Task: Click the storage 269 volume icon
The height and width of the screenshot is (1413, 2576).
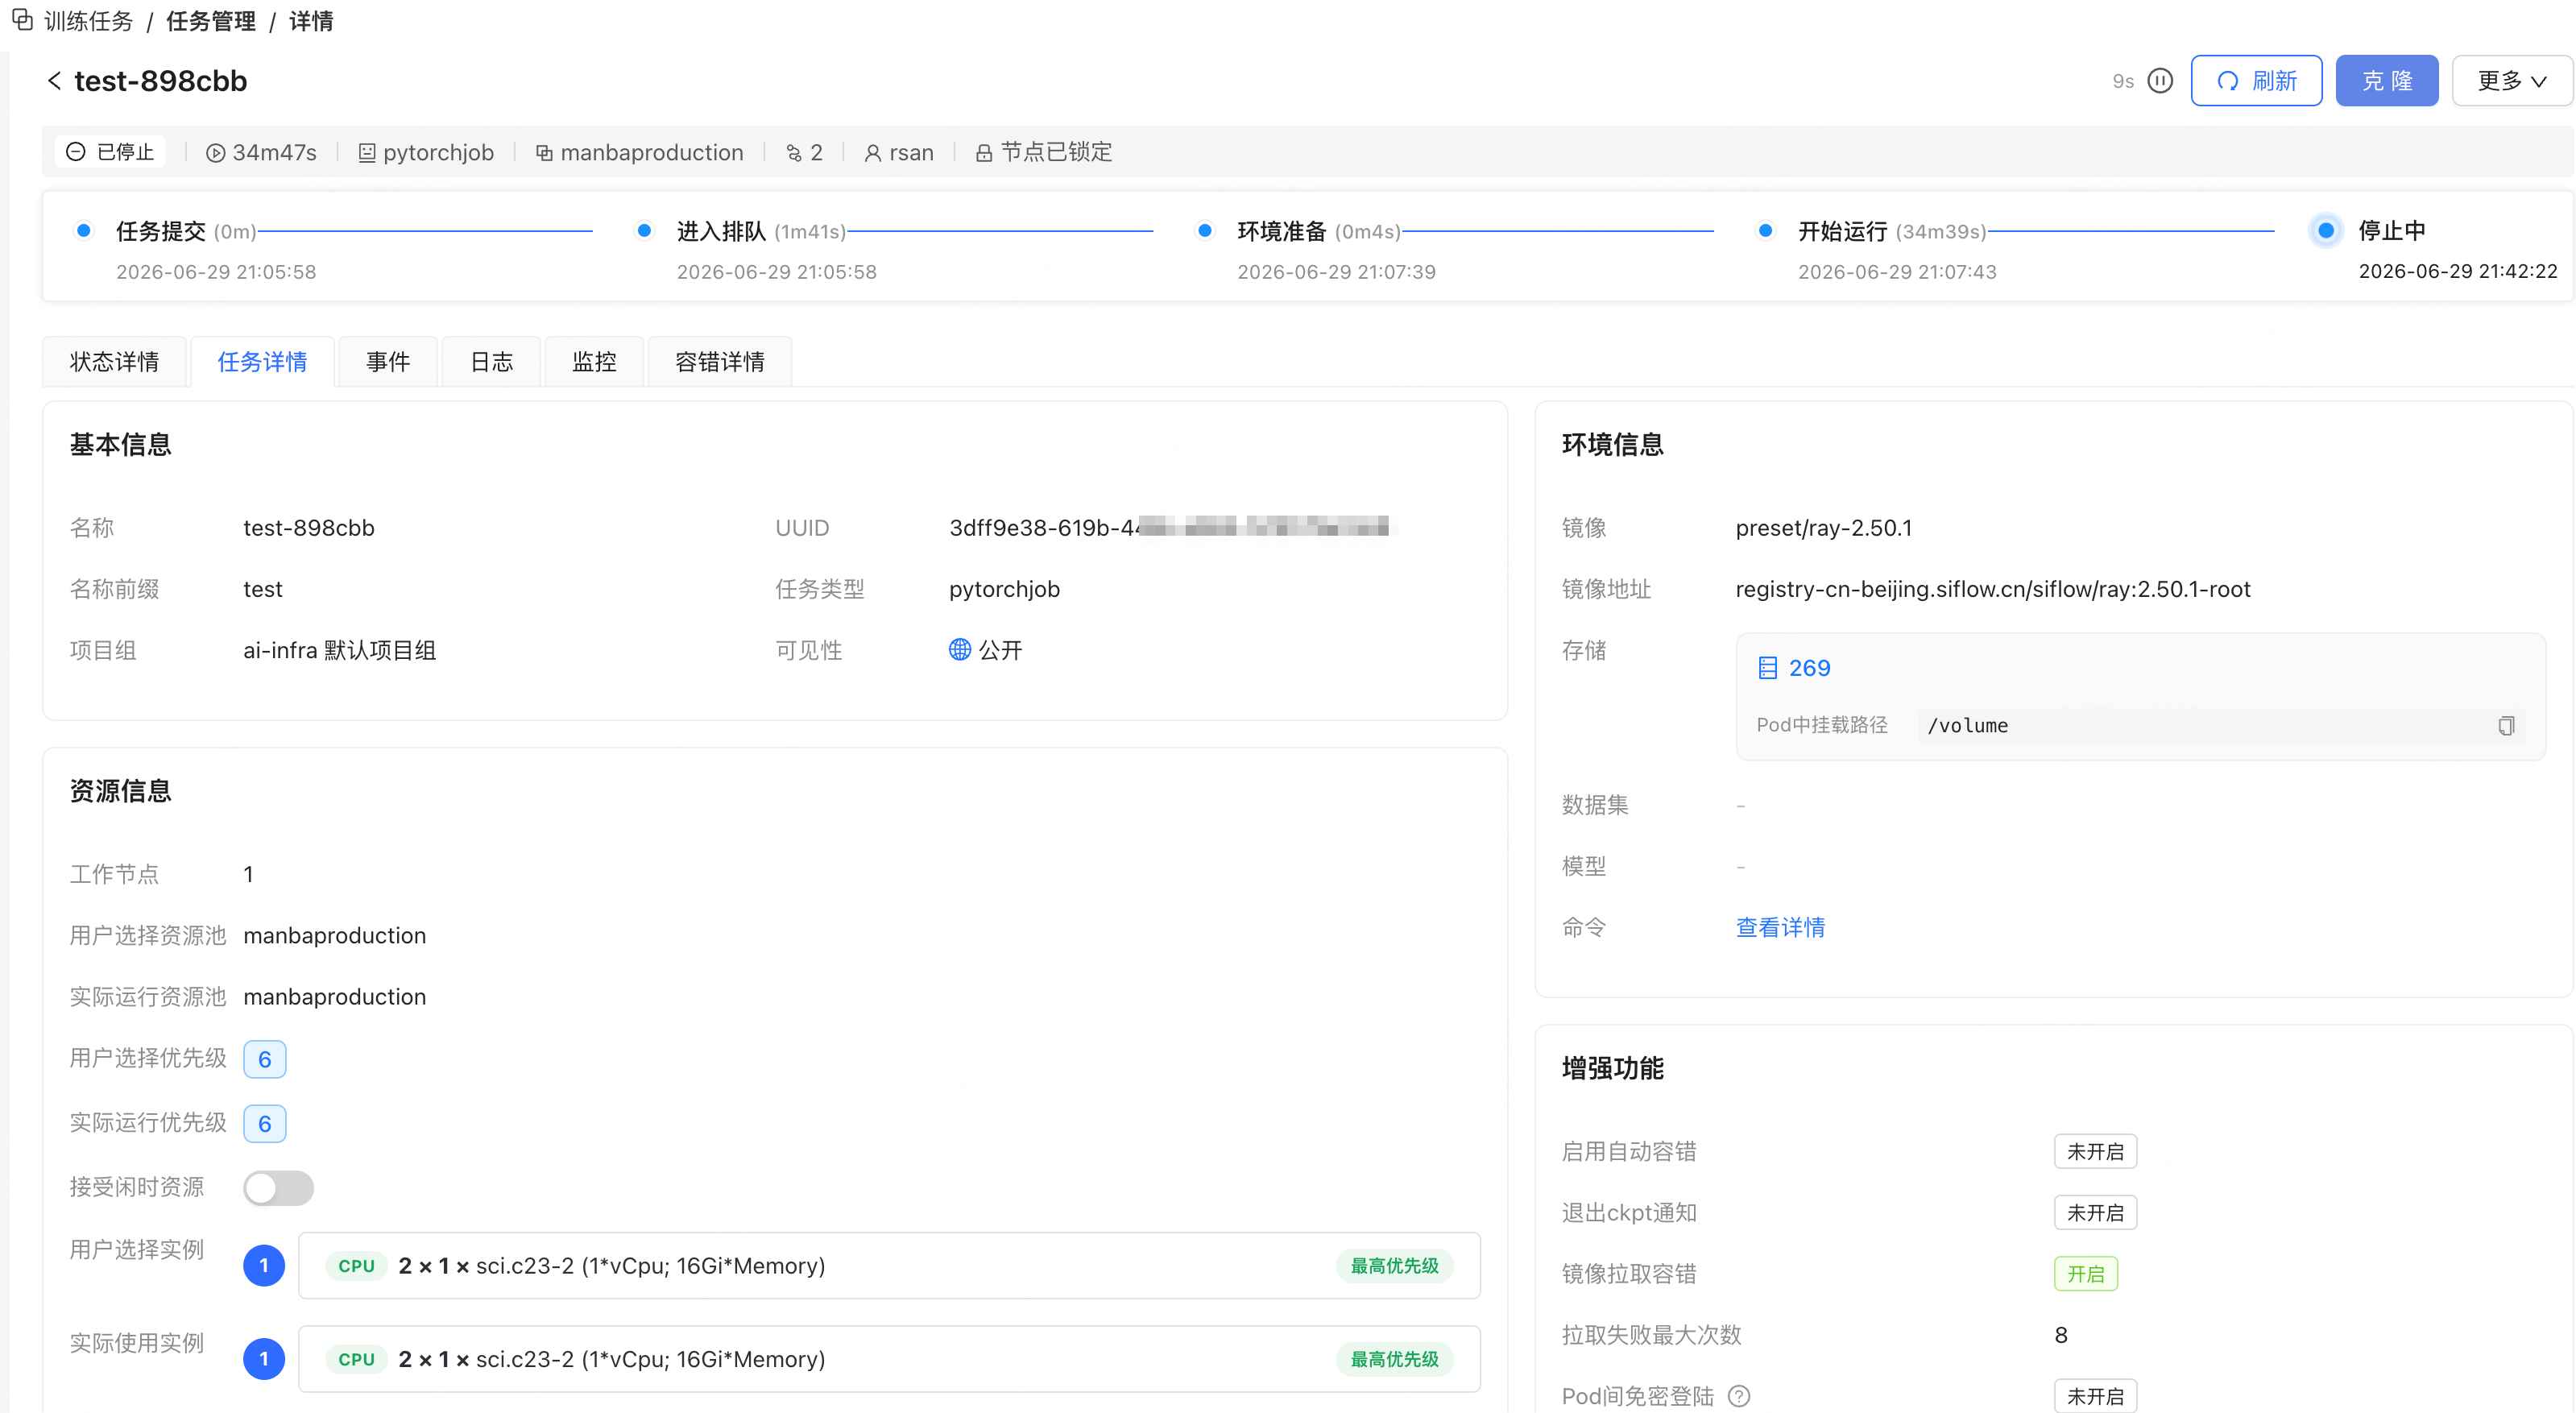Action: coord(1768,668)
